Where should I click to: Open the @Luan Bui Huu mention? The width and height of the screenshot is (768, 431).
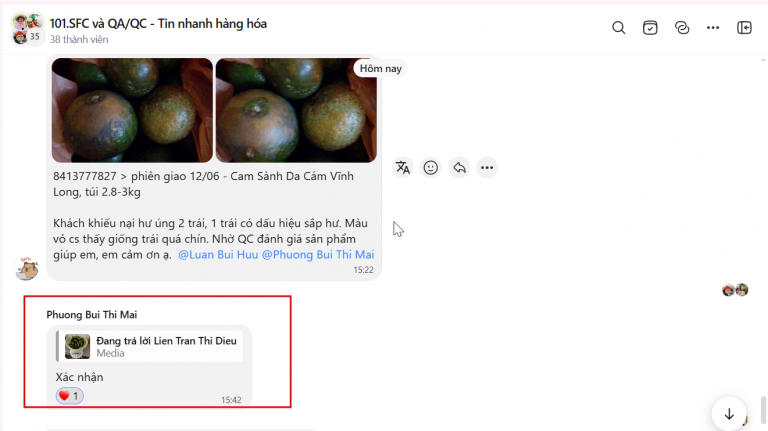pos(218,255)
